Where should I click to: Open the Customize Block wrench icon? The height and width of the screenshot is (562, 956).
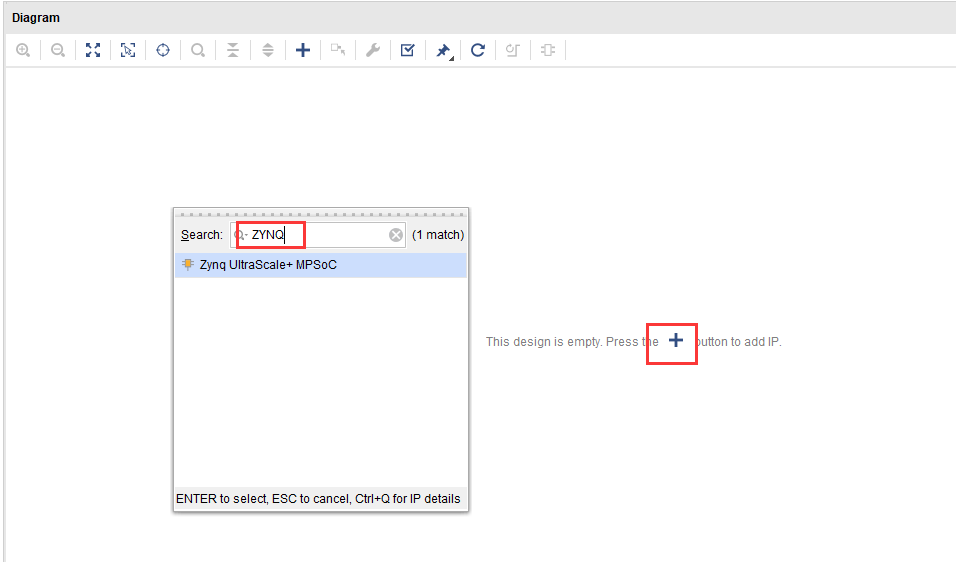373,50
